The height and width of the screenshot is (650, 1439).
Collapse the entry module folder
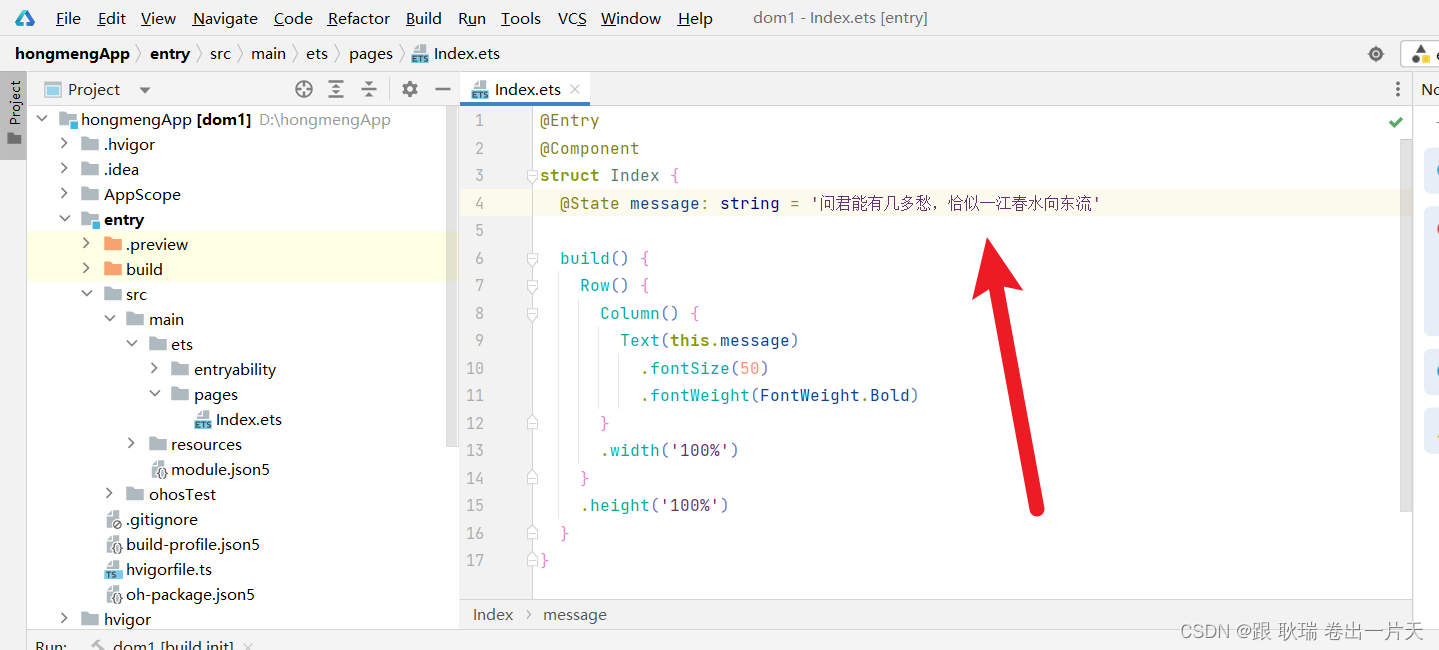[65, 219]
